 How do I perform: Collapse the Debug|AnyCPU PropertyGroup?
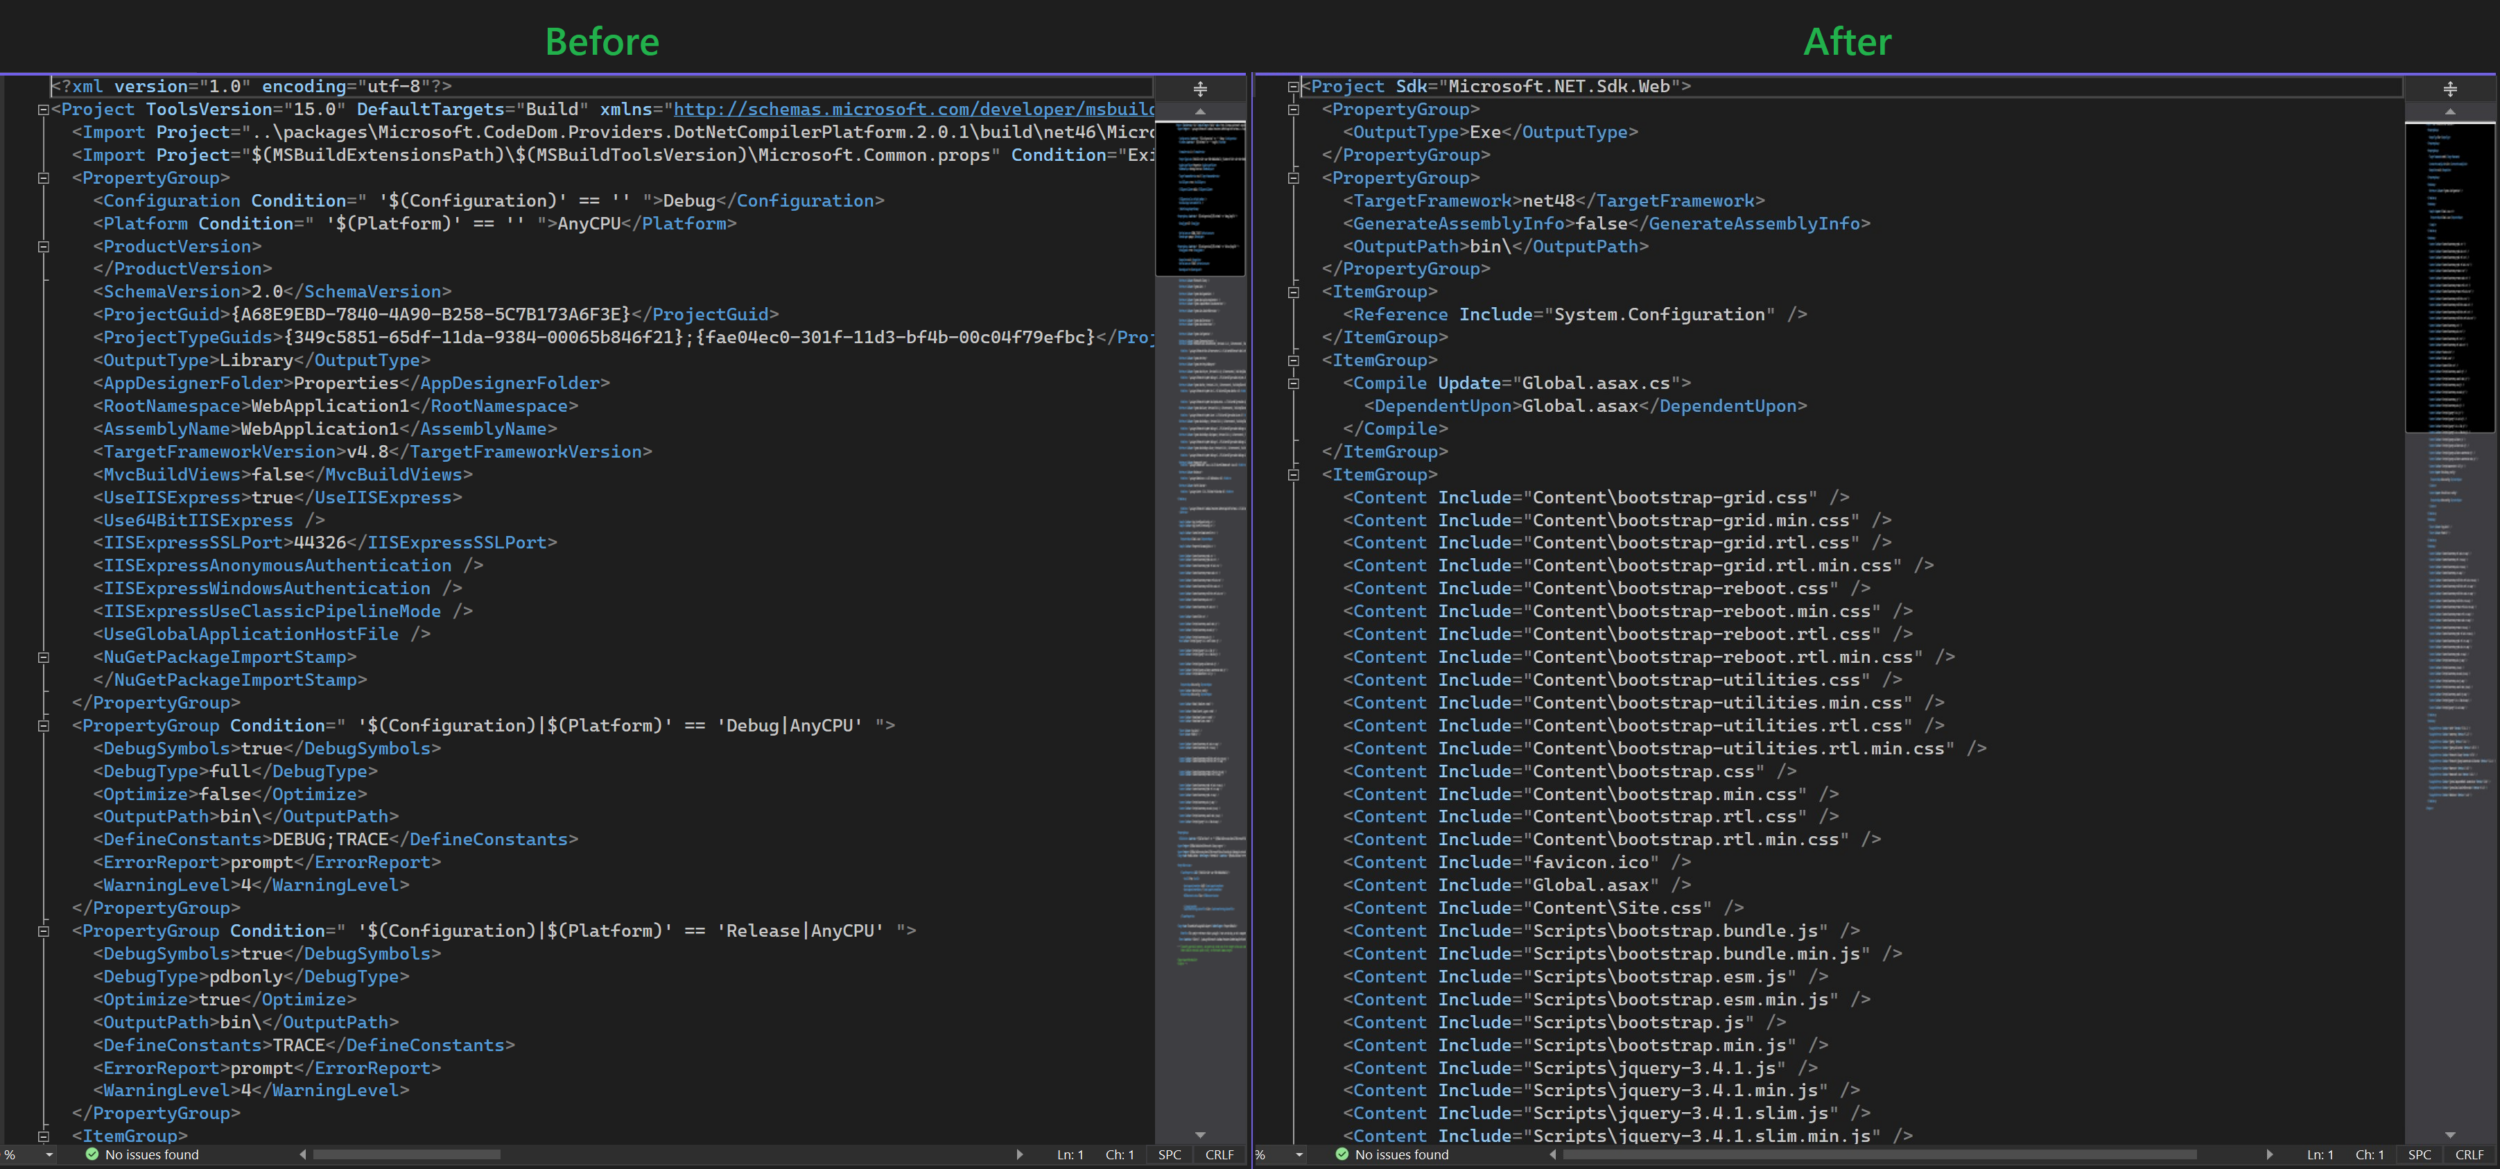click(43, 726)
